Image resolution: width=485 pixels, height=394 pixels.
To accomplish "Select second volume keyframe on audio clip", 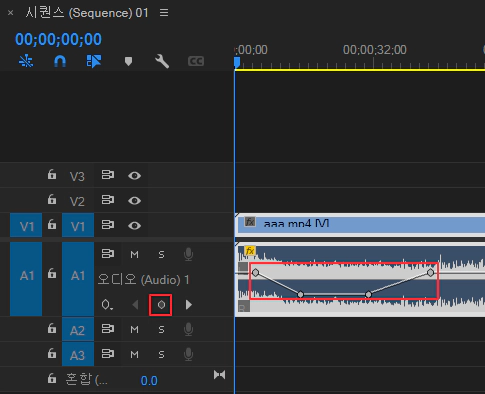I will click(x=300, y=294).
